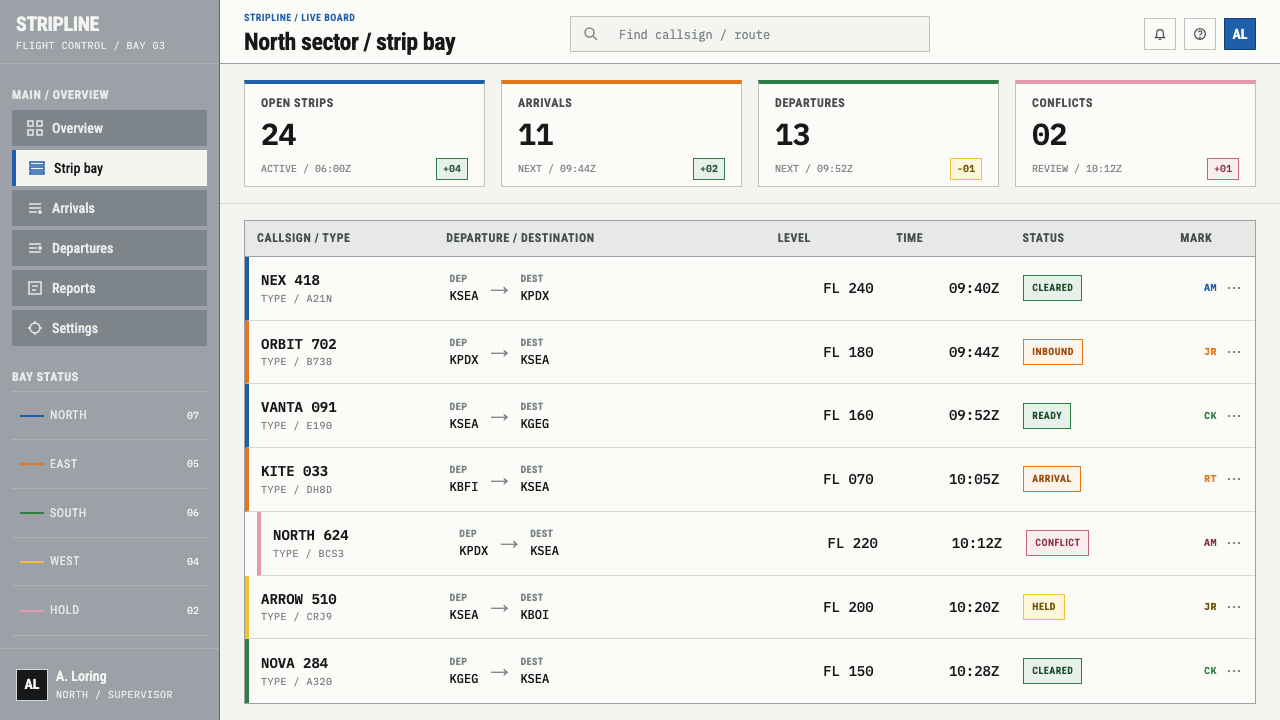The image size is (1280, 720).
Task: Click the STATUS column header
Action: 1043,238
